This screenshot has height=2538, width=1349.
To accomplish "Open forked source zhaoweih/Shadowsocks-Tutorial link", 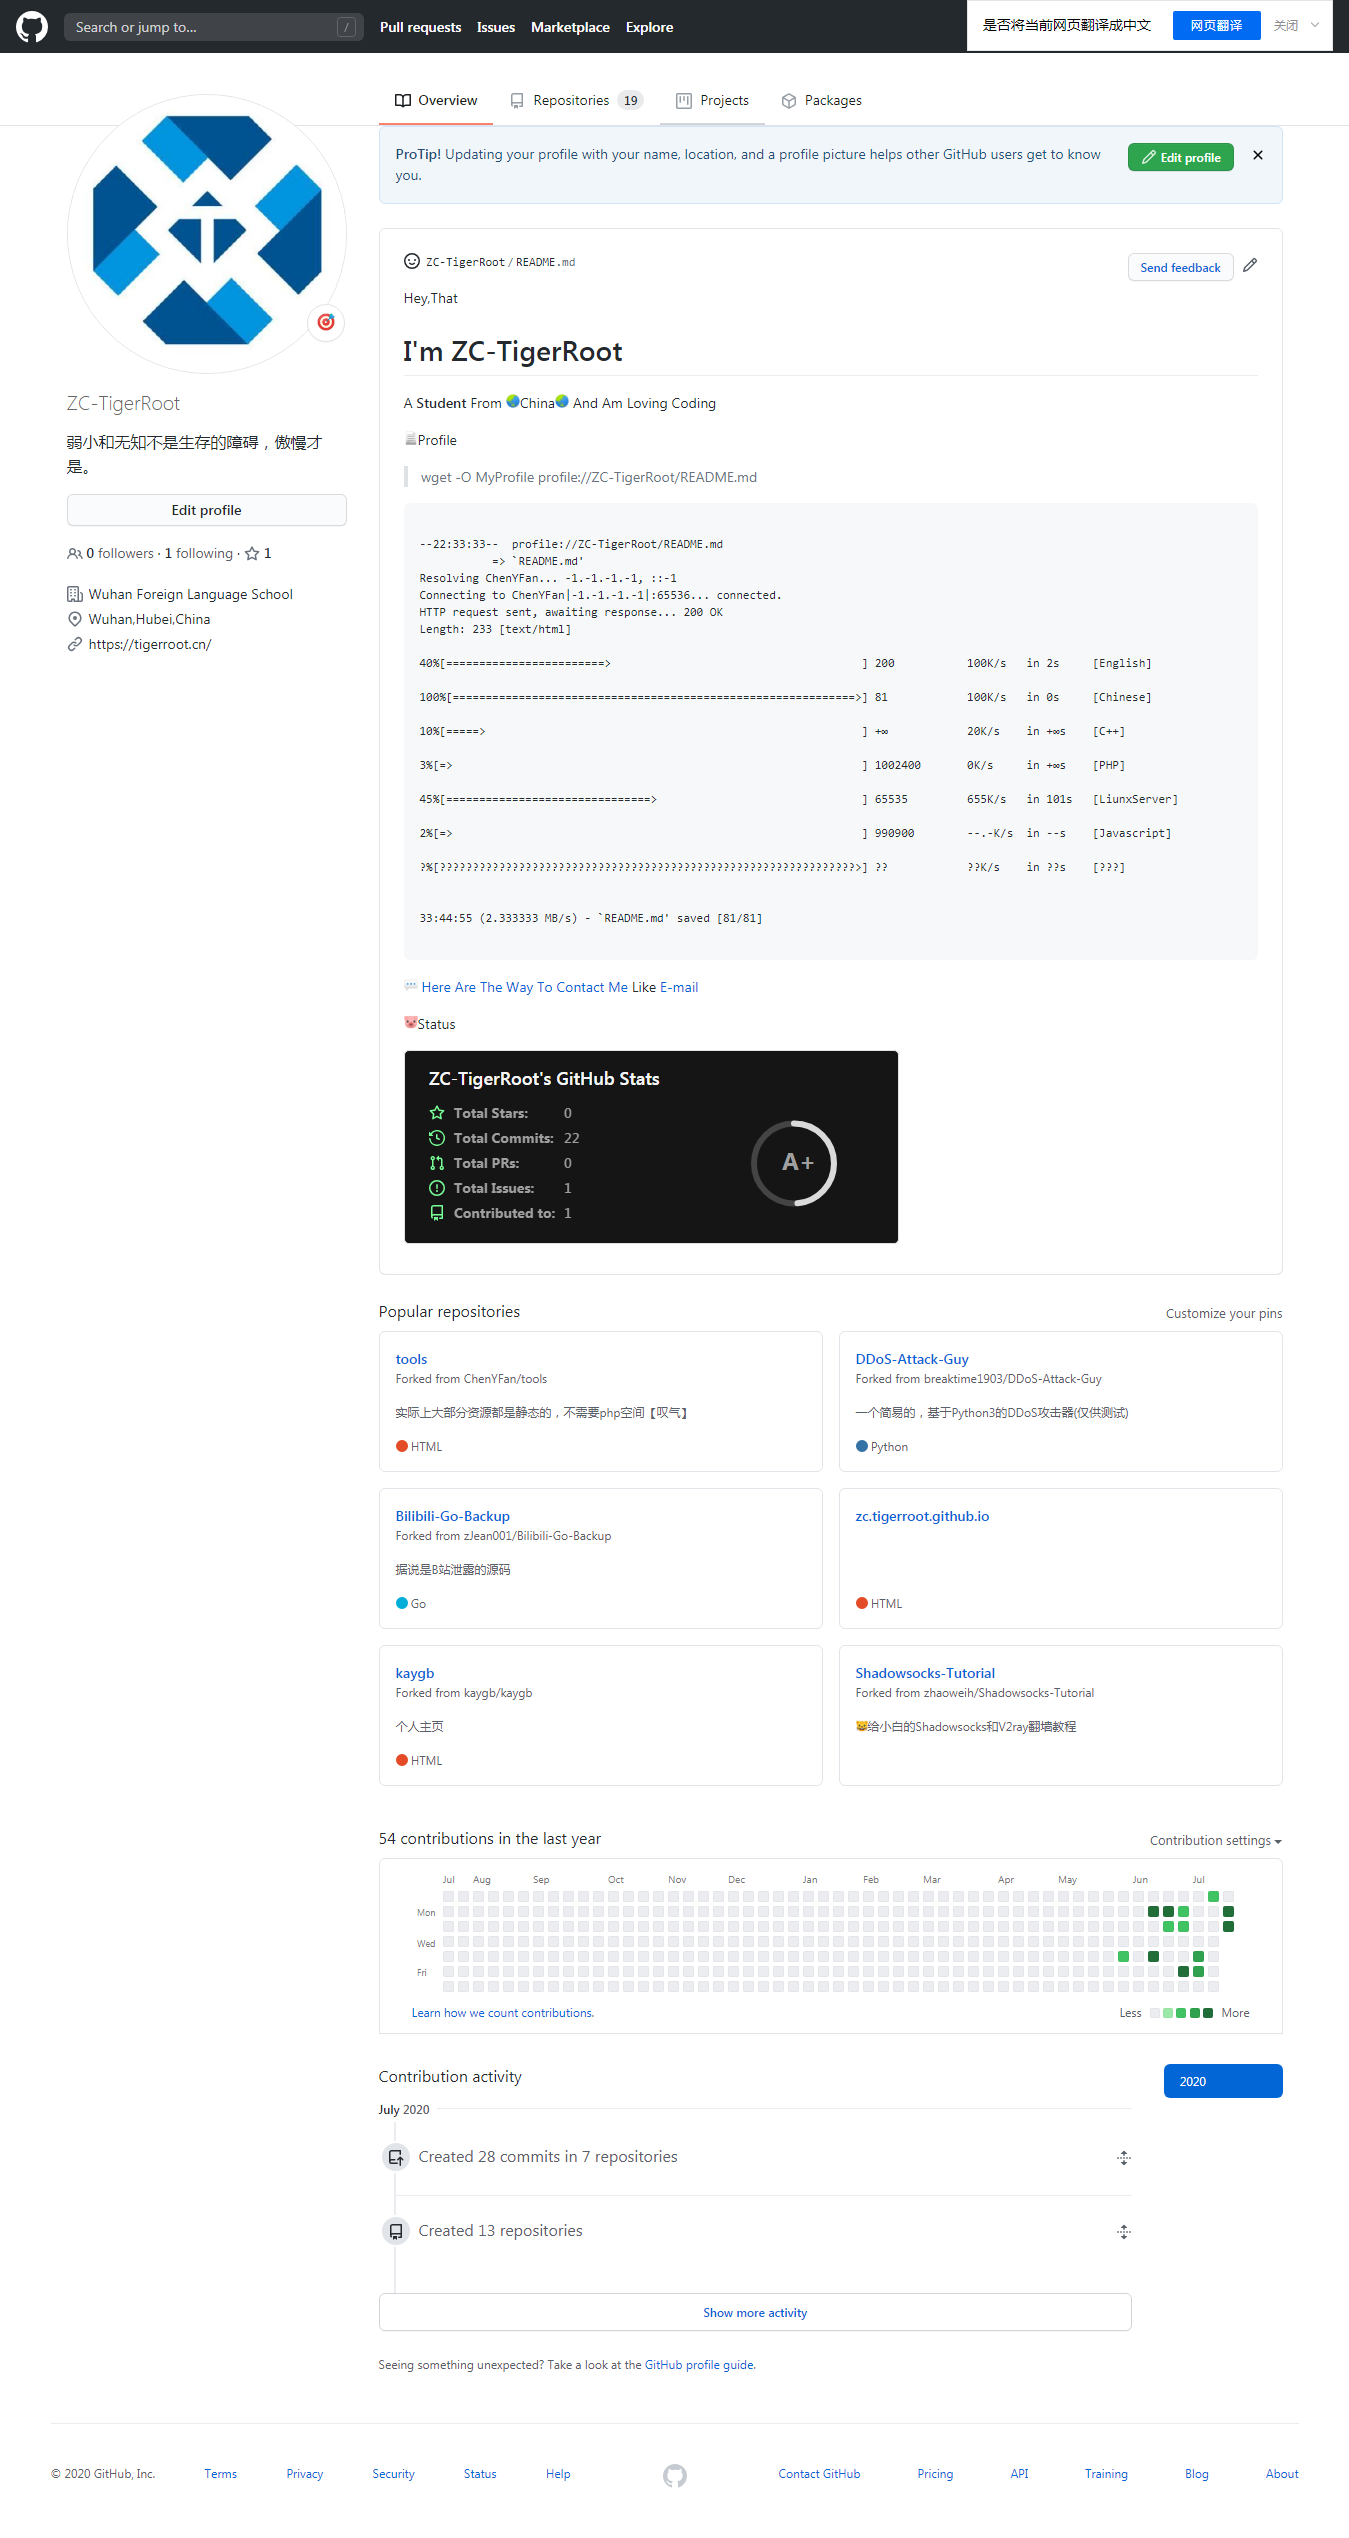I will 1008,1693.
